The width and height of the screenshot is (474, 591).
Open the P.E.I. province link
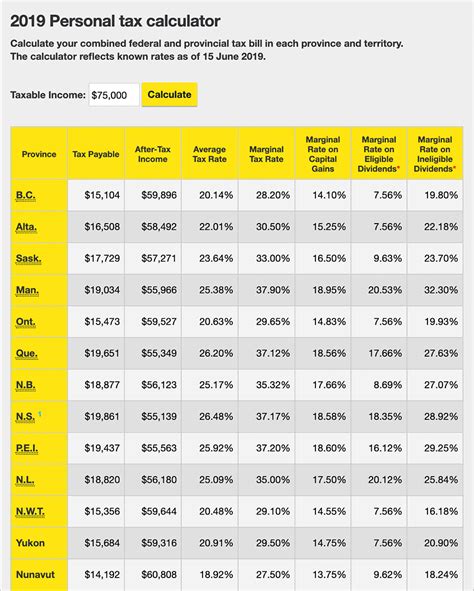(x=27, y=449)
